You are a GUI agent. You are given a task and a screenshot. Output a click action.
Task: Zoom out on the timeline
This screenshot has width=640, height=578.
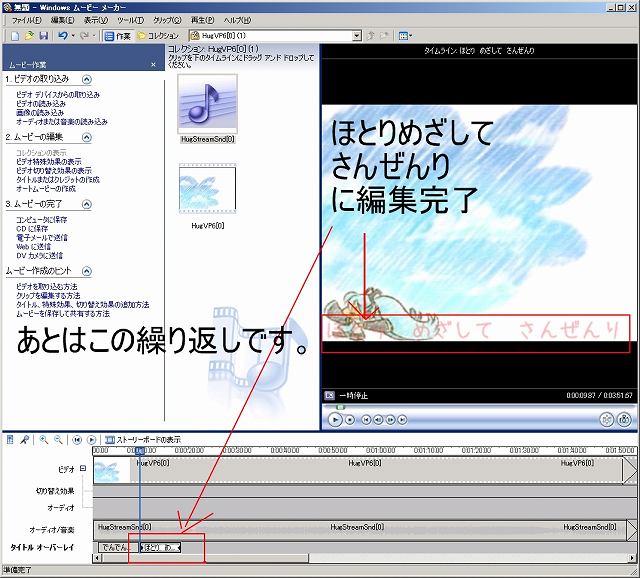pos(58,440)
